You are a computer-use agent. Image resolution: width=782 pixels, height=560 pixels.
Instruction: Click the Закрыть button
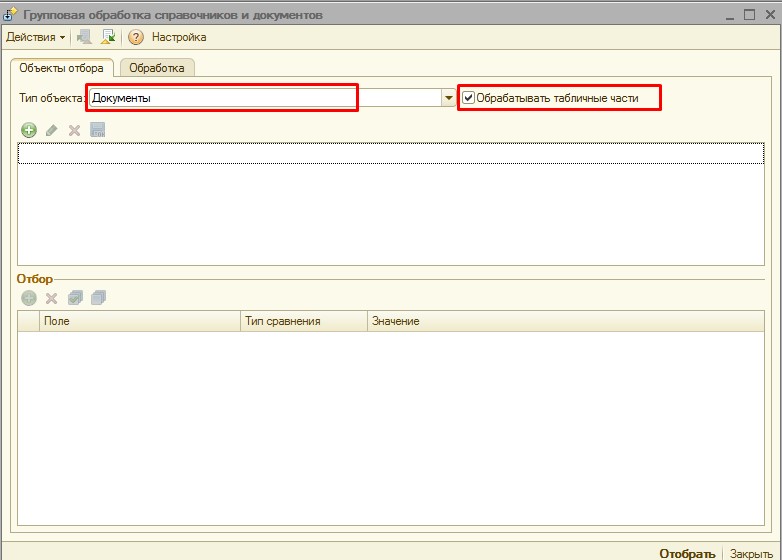click(x=750, y=553)
